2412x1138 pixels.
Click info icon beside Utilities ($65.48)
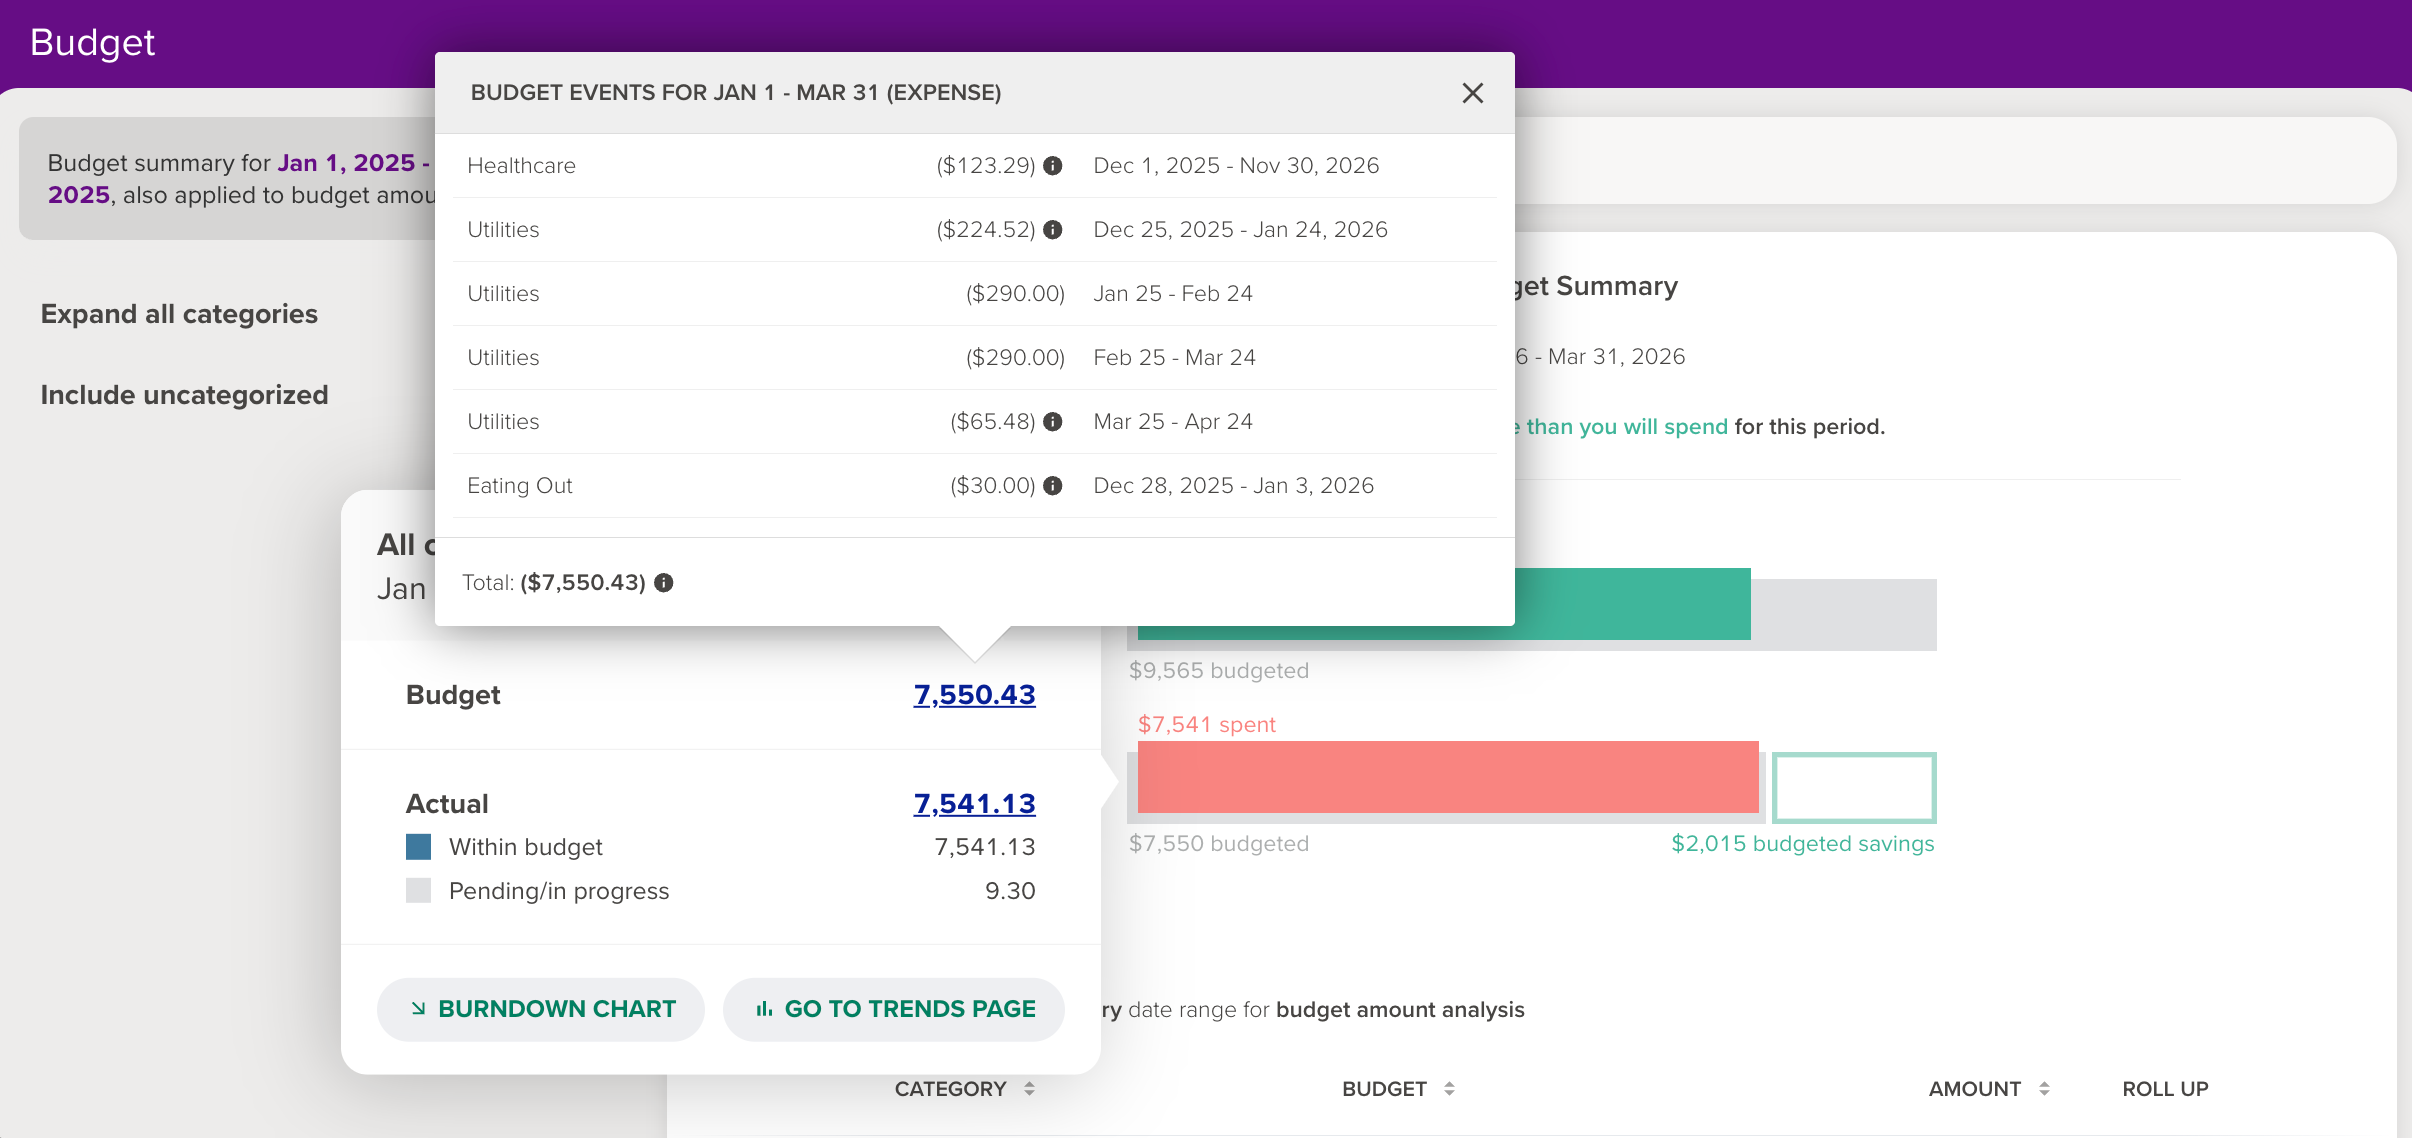point(1052,422)
